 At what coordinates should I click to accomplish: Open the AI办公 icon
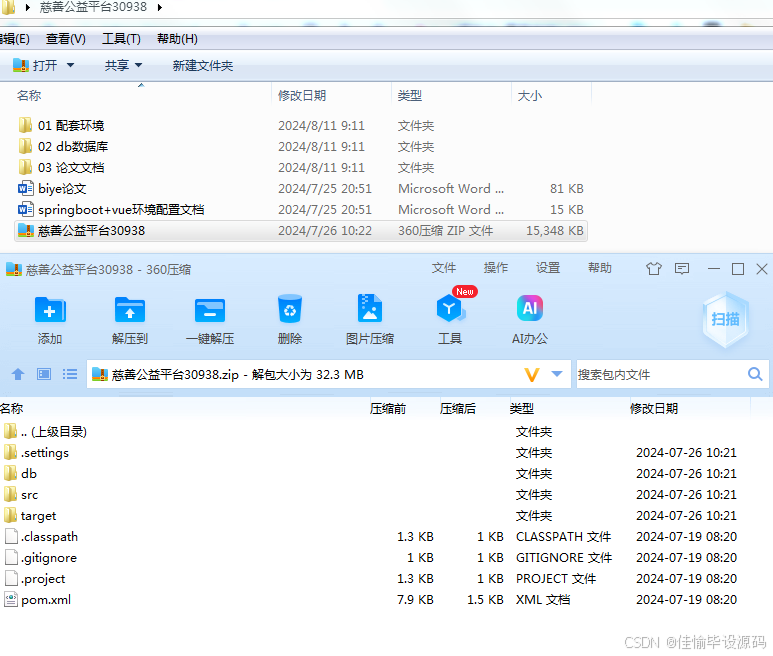[529, 308]
